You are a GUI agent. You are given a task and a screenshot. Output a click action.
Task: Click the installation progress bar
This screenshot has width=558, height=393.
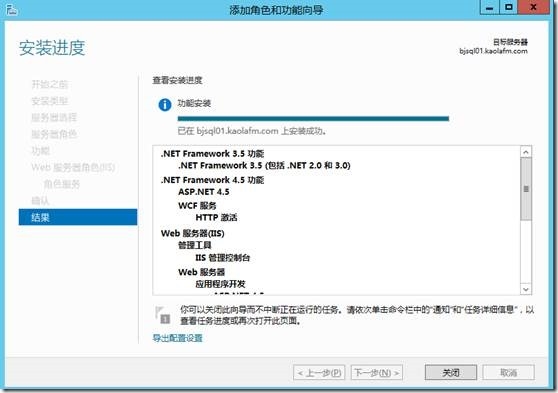click(313, 119)
